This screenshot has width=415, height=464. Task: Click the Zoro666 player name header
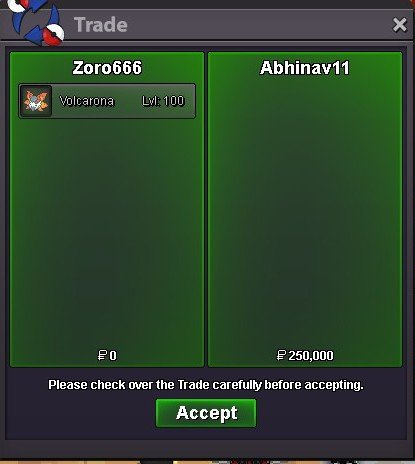point(107,68)
